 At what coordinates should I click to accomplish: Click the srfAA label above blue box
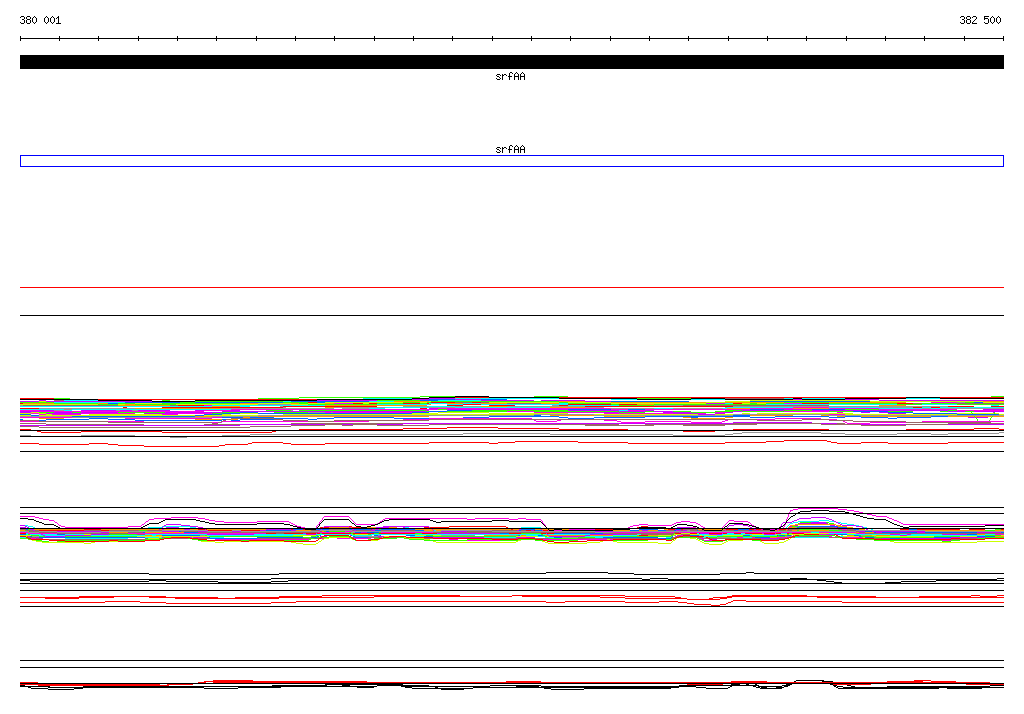click(510, 150)
